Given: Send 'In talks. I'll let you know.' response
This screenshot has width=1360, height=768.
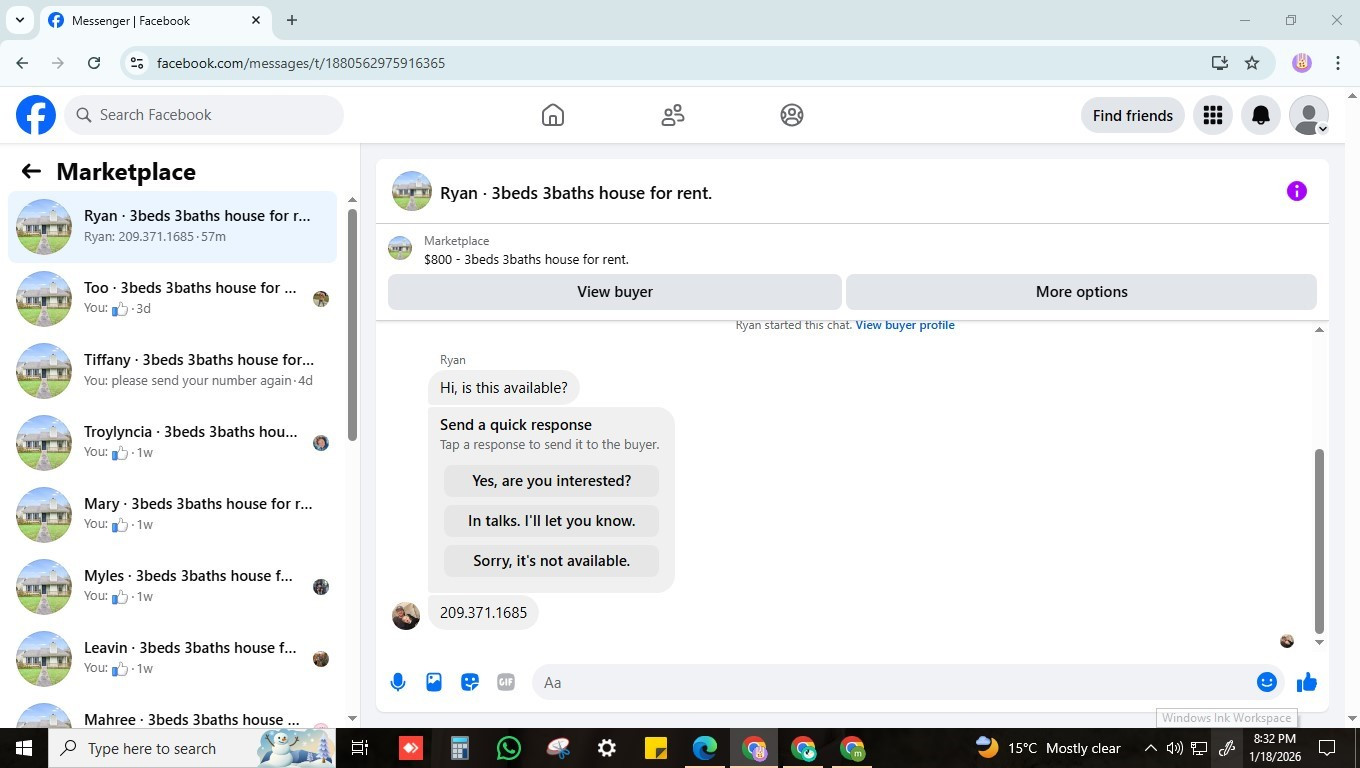Looking at the screenshot, I should coord(552,521).
